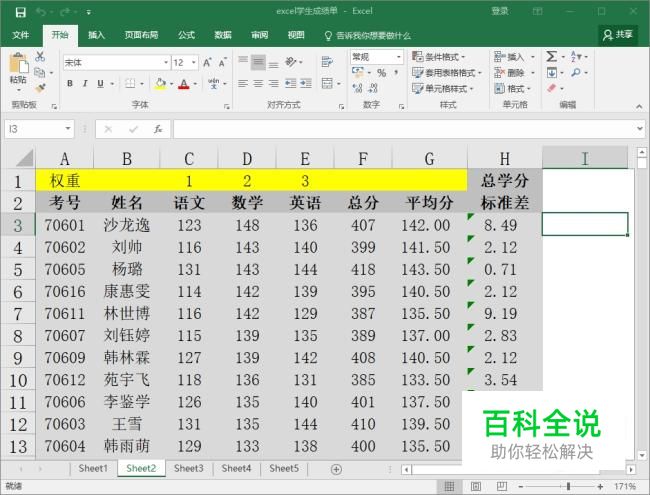Screen dimensions: 650x495
Task: Click the yellow fill color bucket
Action: (x=160, y=84)
